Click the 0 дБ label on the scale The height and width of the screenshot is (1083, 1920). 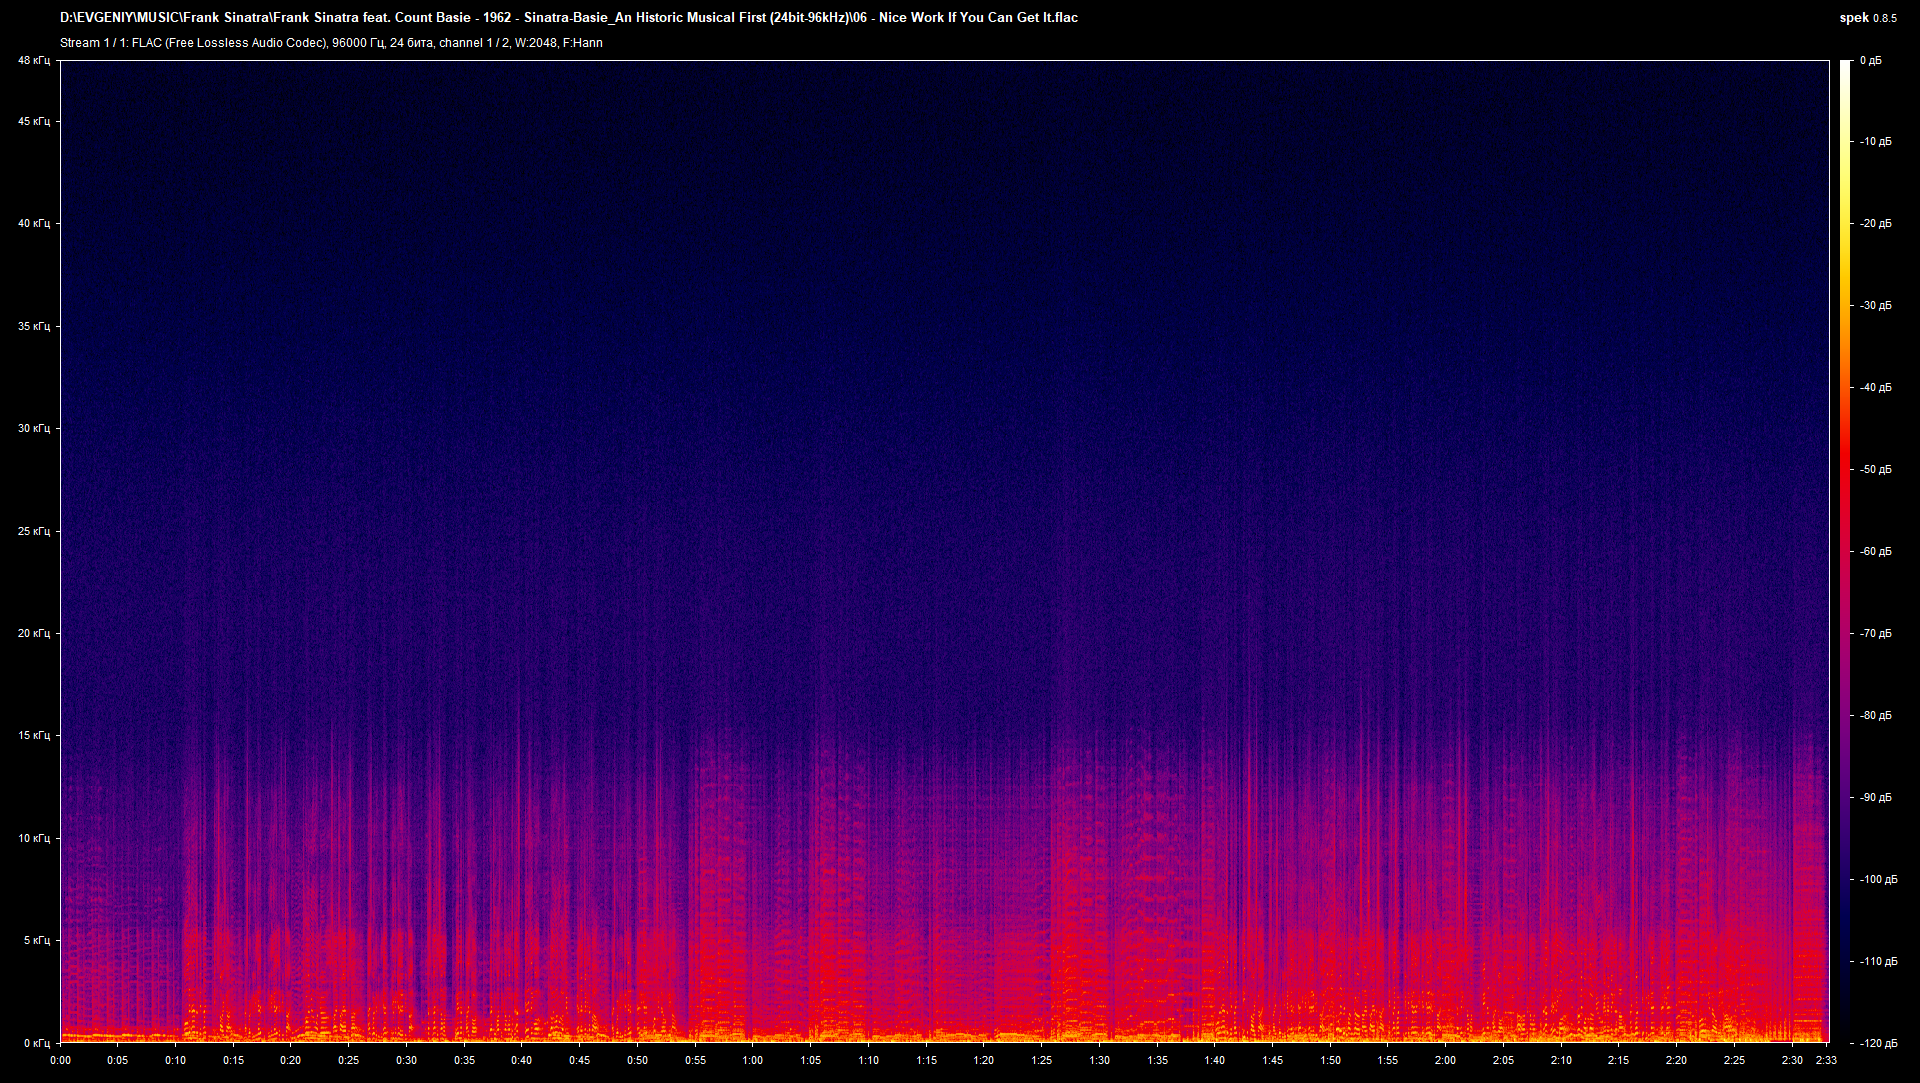click(1872, 60)
